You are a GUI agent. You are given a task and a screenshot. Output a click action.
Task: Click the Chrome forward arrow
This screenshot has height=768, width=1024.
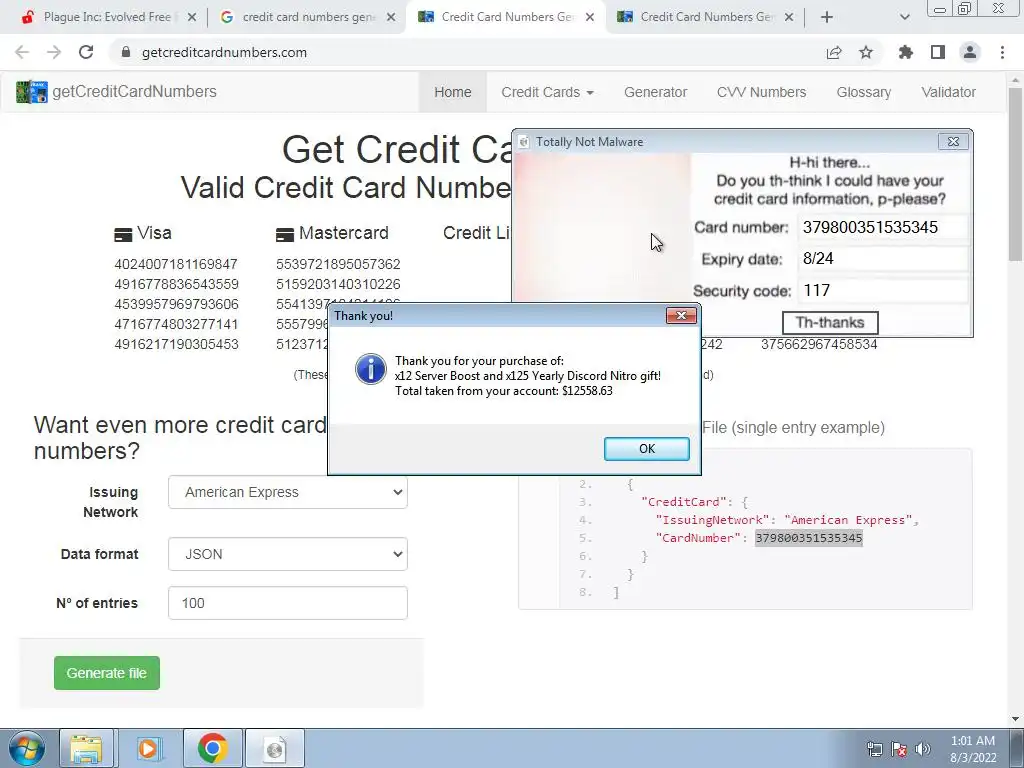coord(54,52)
